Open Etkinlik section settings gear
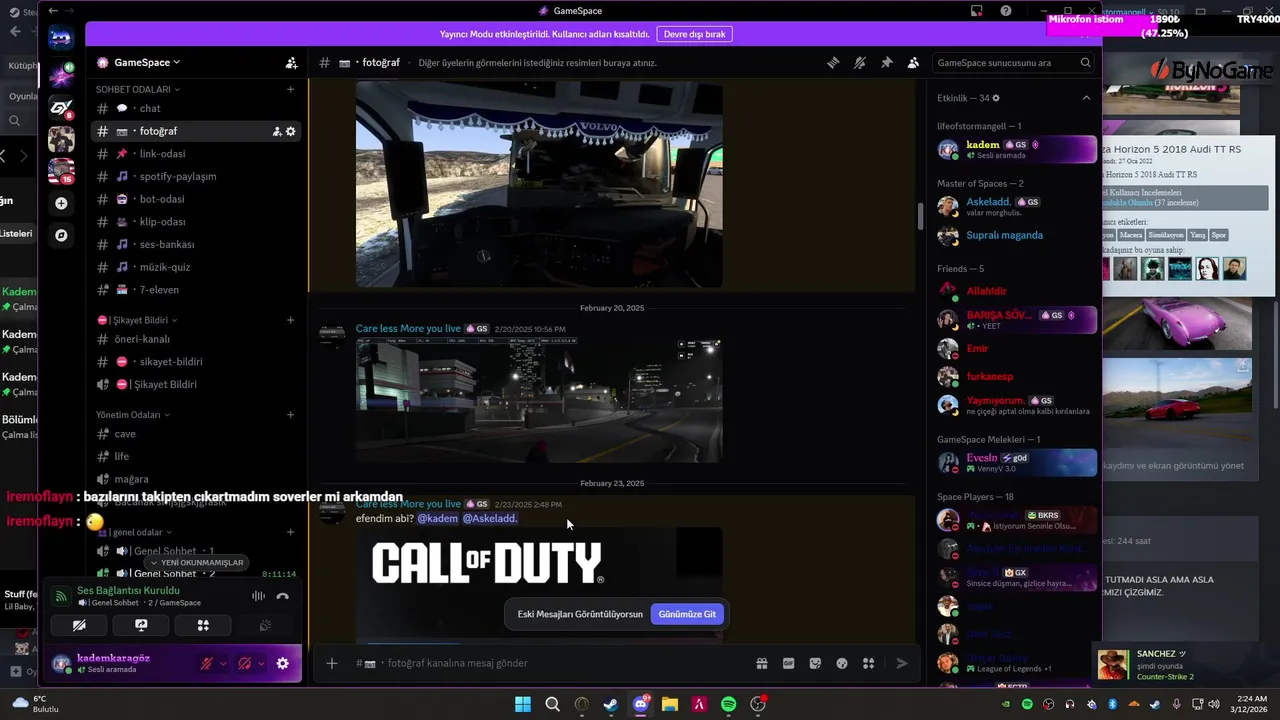Viewport: 1280px width, 720px height. 996,98
